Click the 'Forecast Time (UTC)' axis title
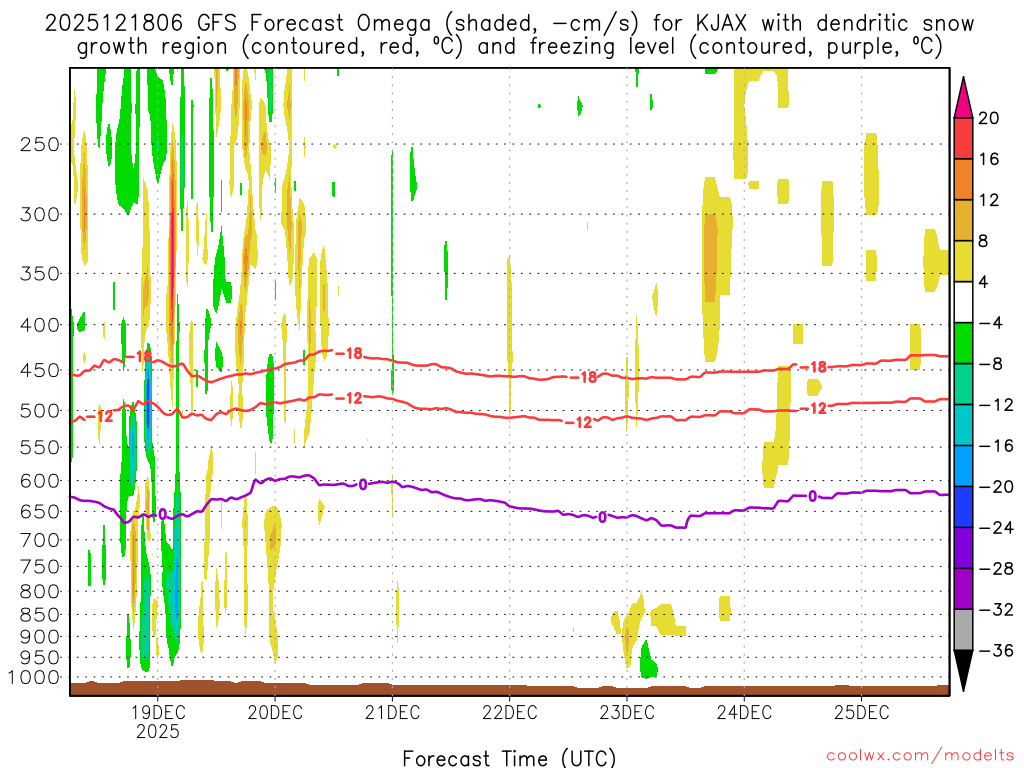The height and width of the screenshot is (768, 1024). click(x=509, y=757)
